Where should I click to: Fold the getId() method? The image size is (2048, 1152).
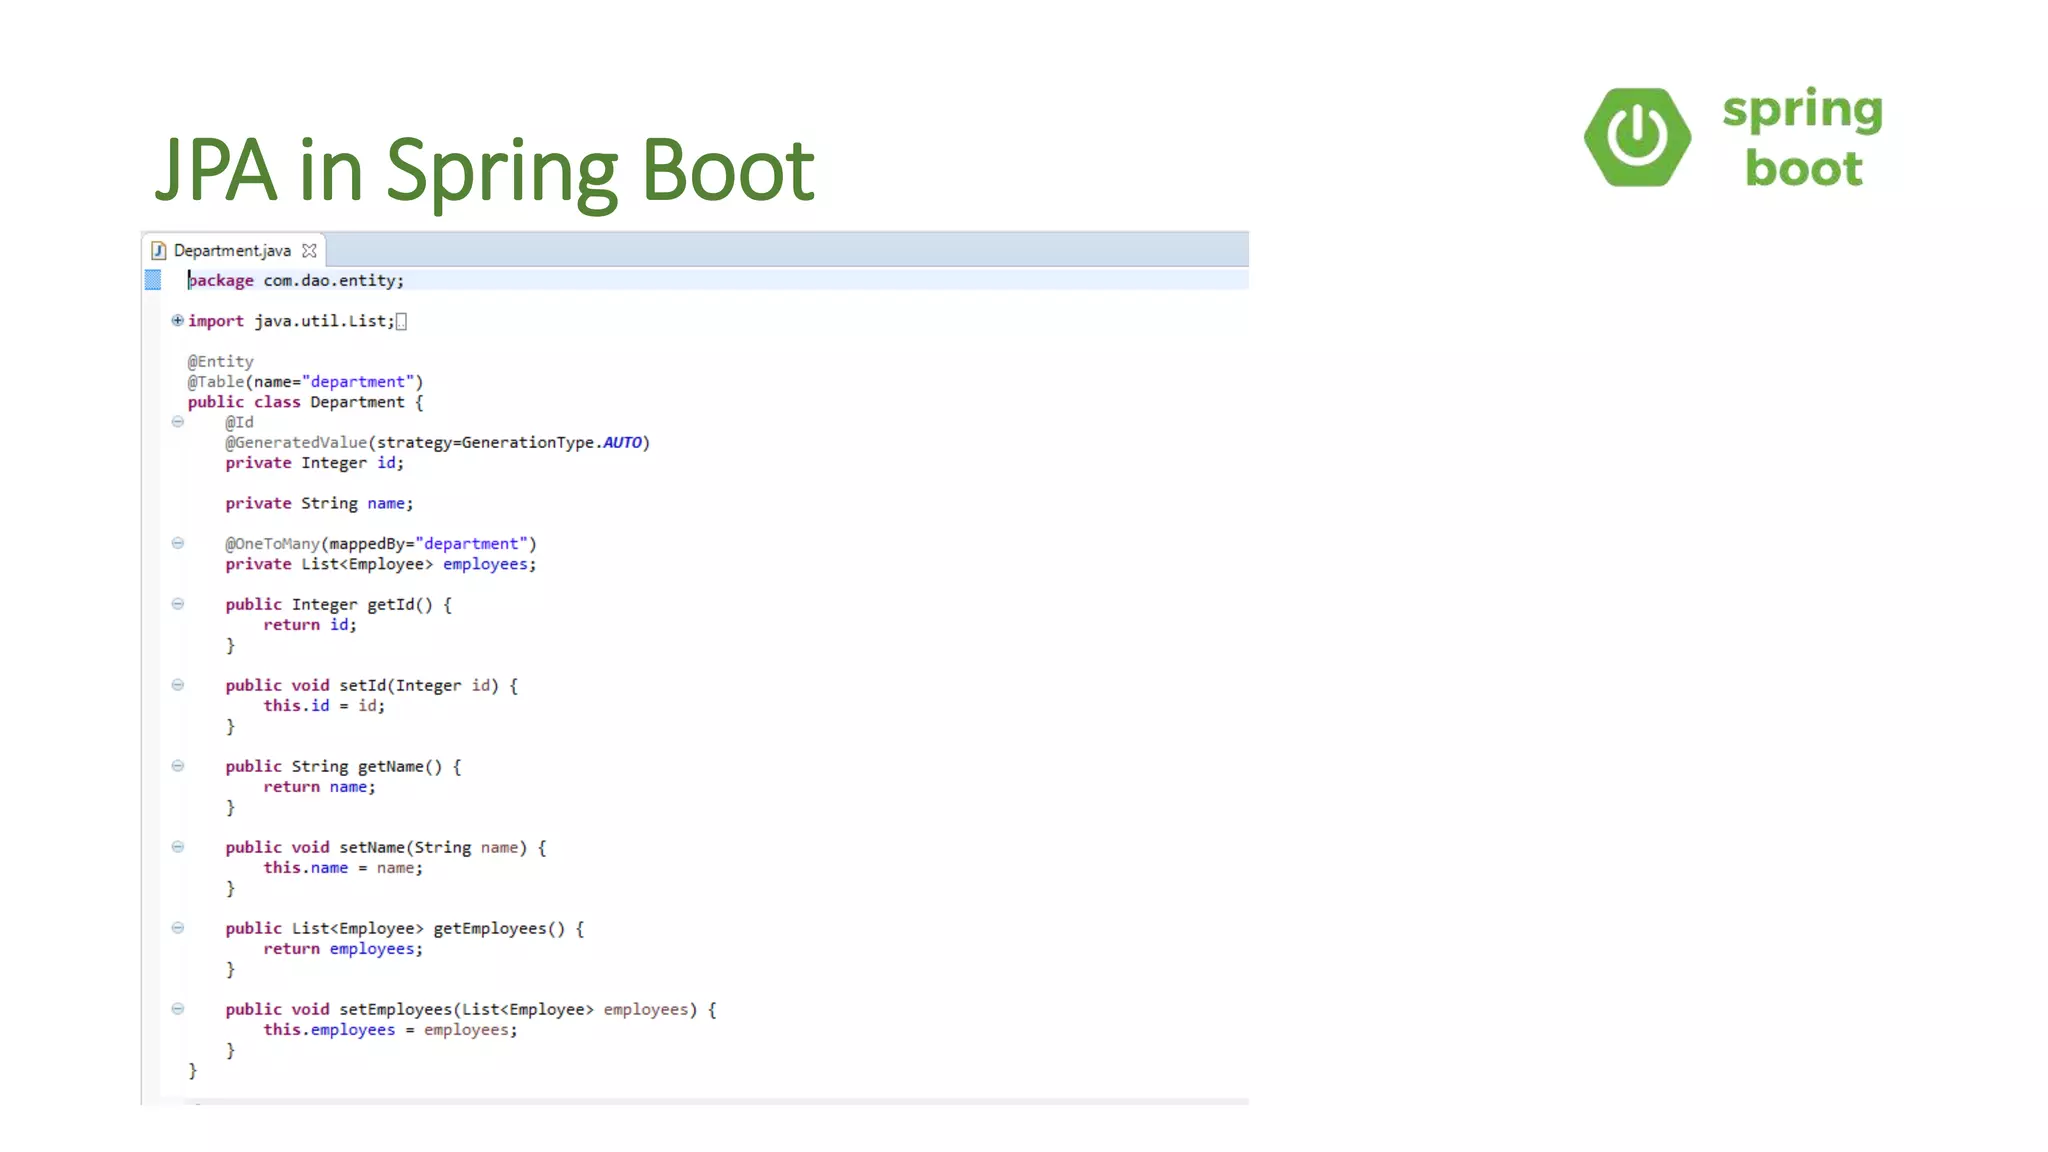178,604
